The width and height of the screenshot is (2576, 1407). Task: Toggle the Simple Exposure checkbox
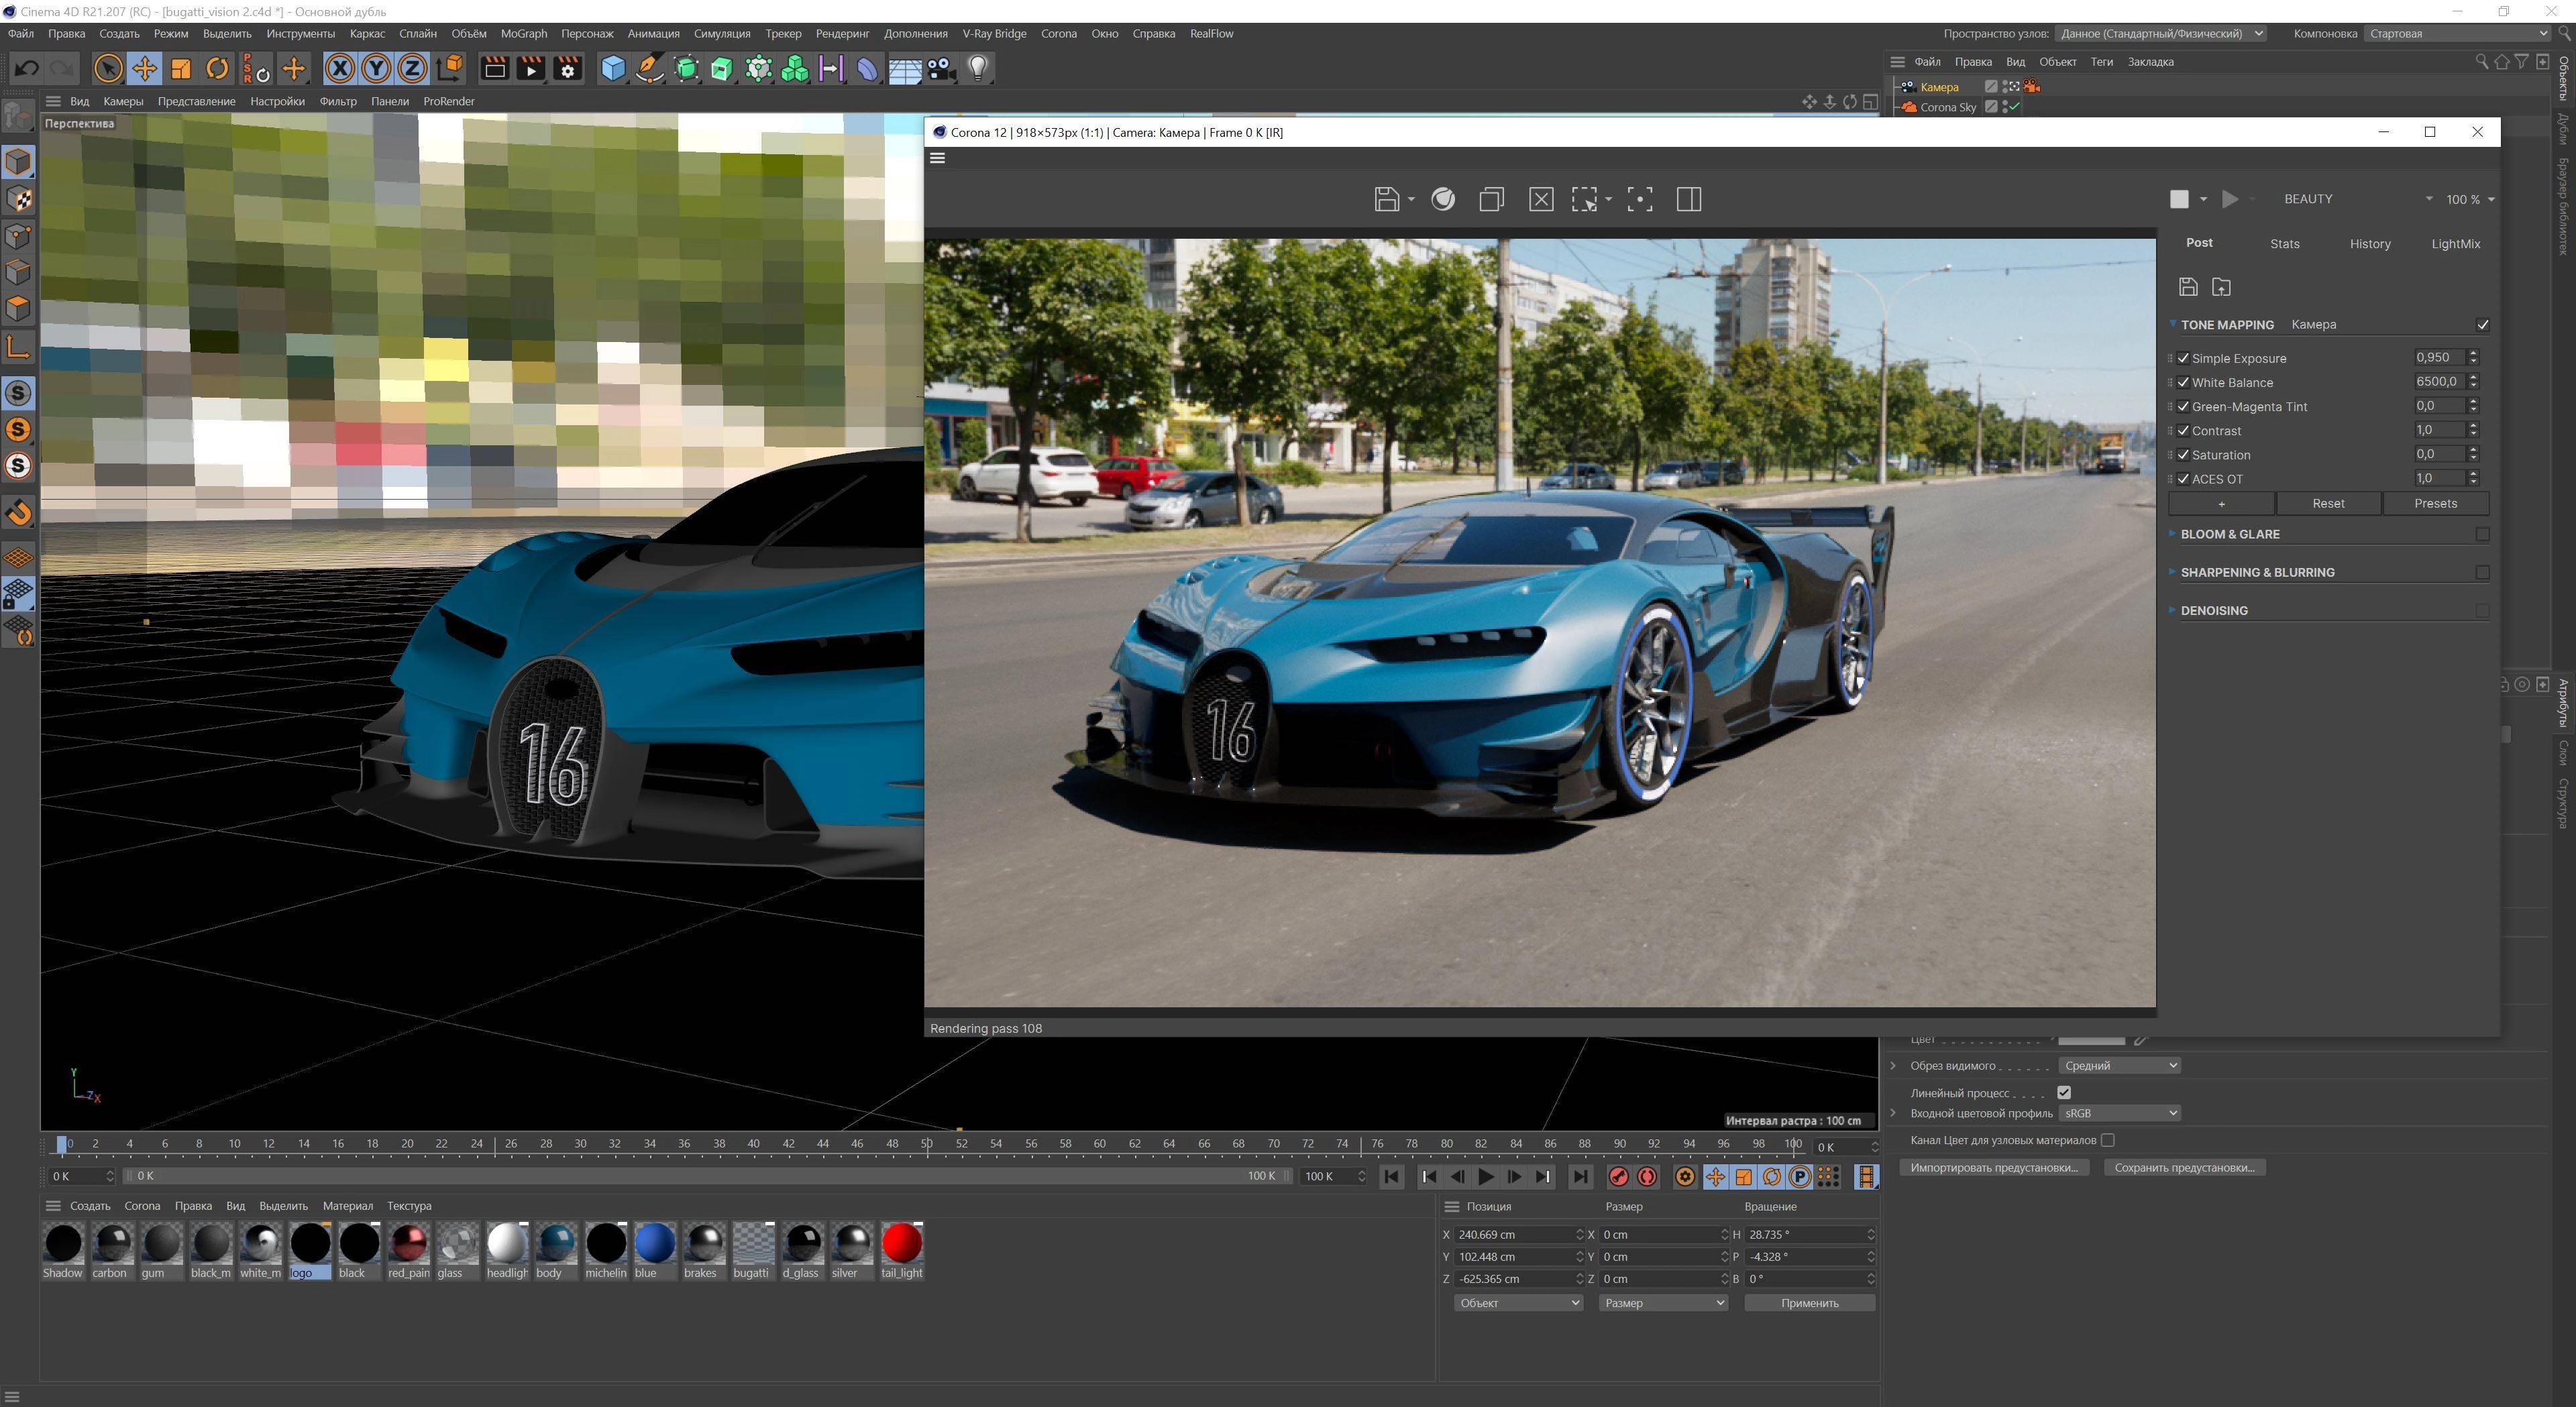tap(2183, 358)
